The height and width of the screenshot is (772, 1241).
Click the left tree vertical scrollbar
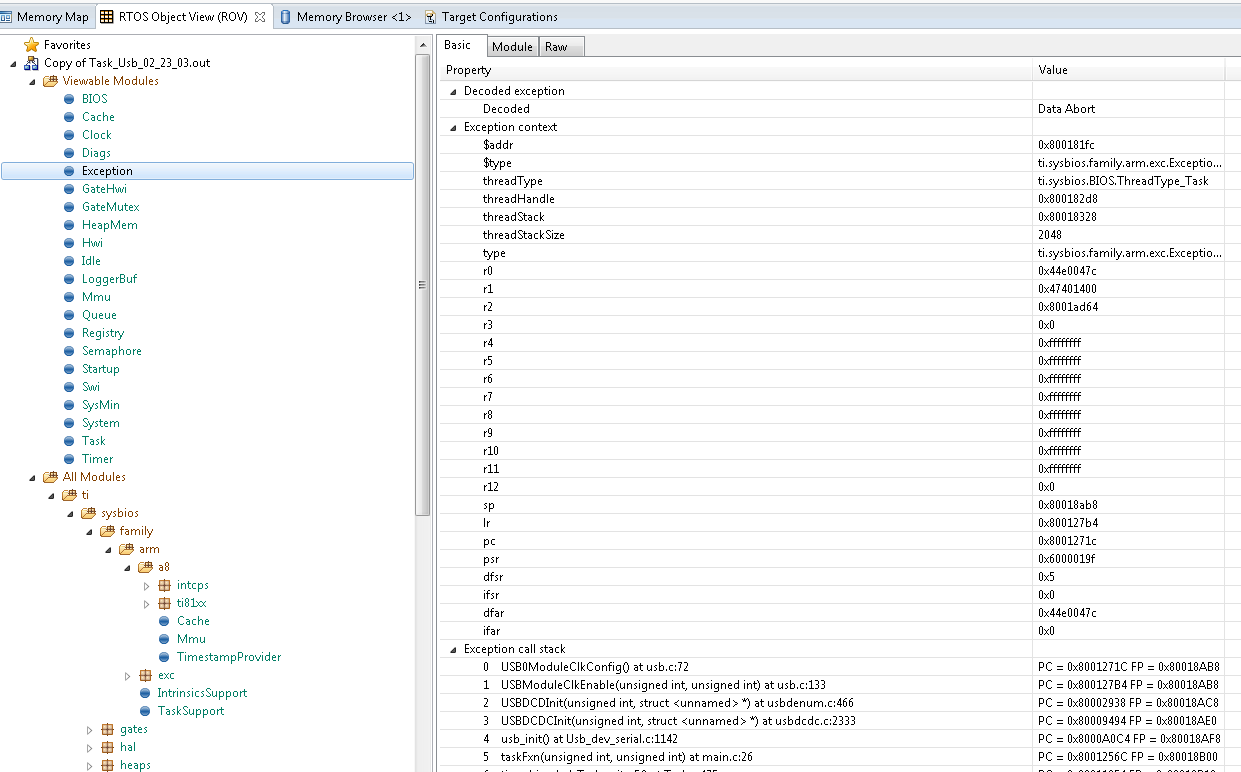click(422, 285)
